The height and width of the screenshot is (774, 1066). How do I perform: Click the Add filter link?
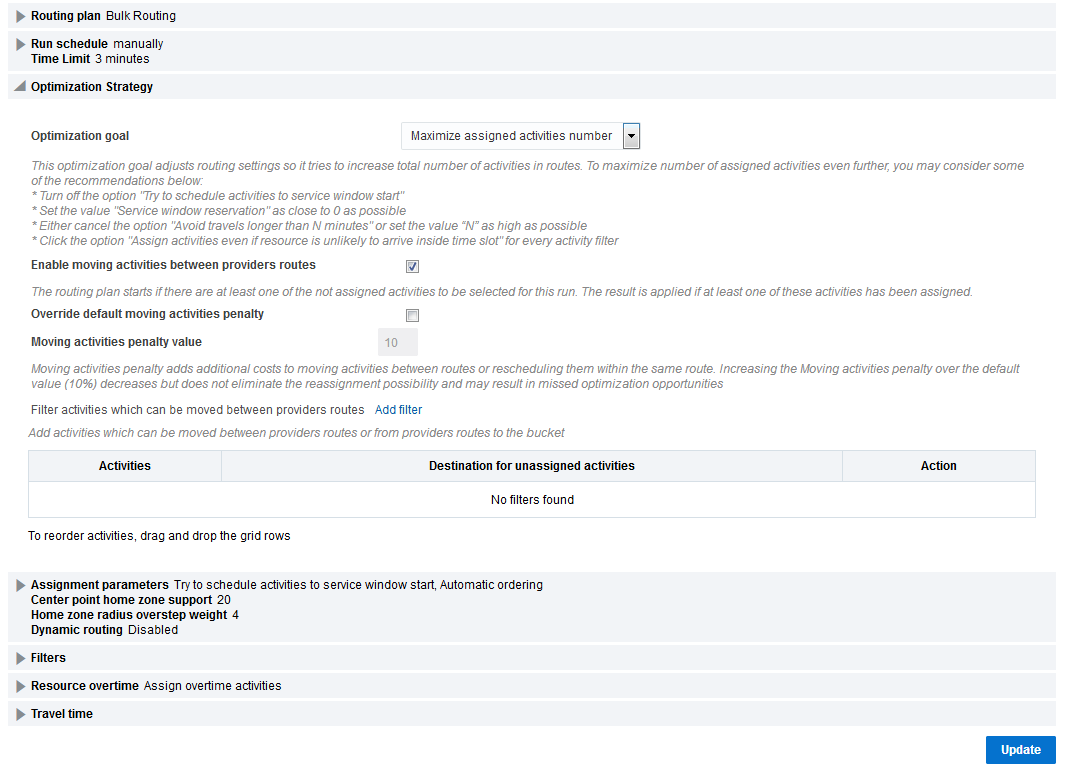click(x=398, y=410)
